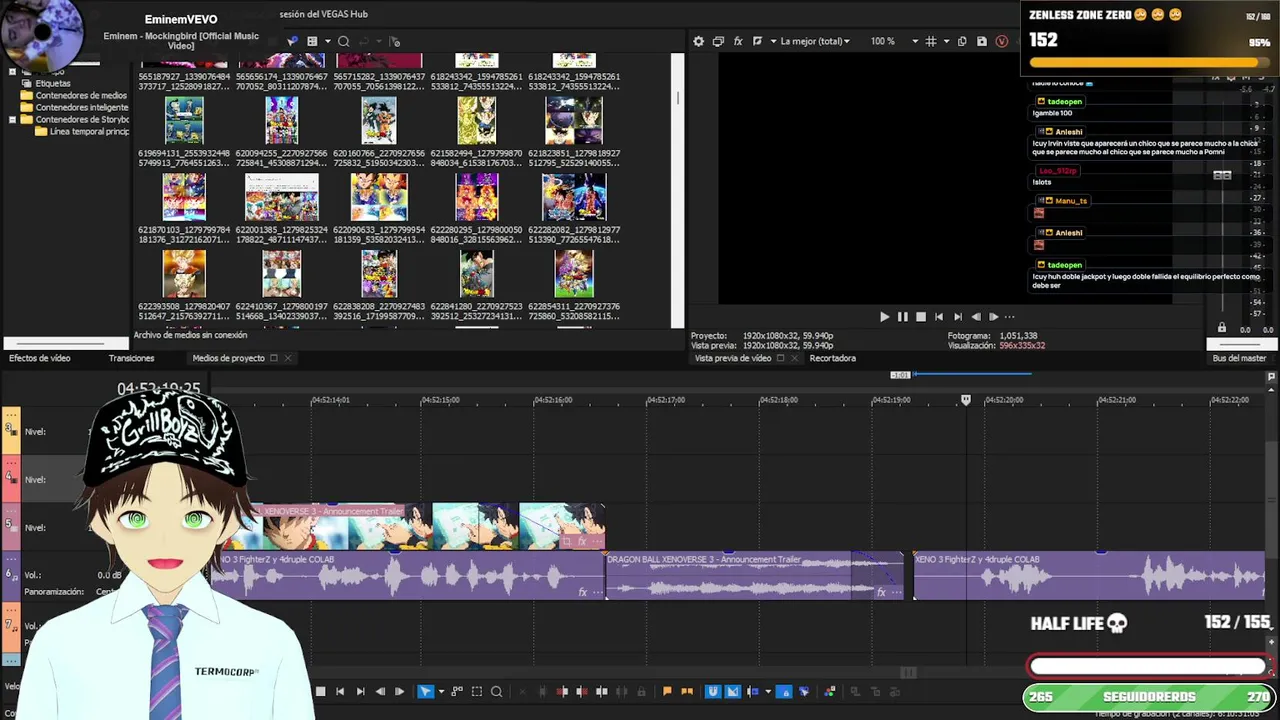The height and width of the screenshot is (720, 1280).
Task: Select thumbnail 619894131_2553932448
Action: (184, 121)
